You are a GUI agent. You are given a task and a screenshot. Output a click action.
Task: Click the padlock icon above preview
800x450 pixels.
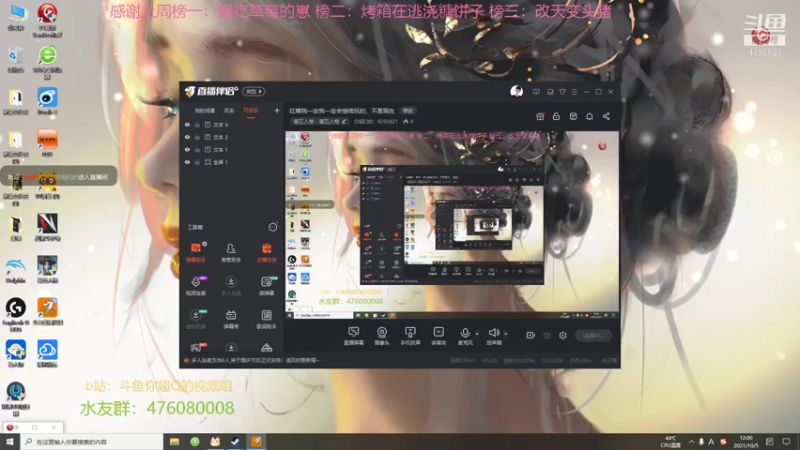click(556, 116)
